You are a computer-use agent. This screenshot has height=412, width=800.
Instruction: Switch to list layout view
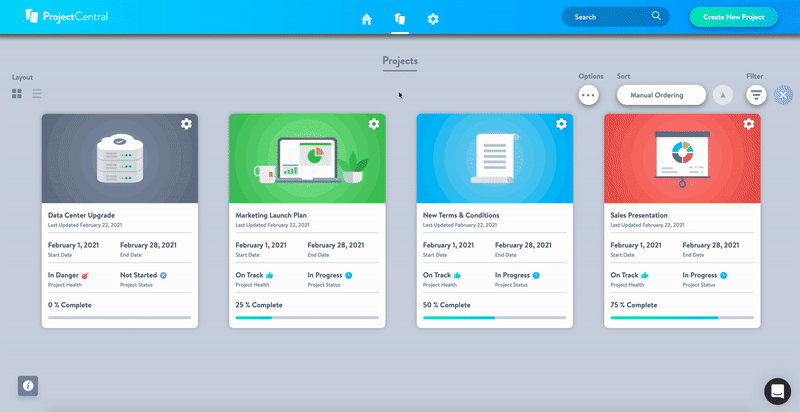[x=37, y=93]
